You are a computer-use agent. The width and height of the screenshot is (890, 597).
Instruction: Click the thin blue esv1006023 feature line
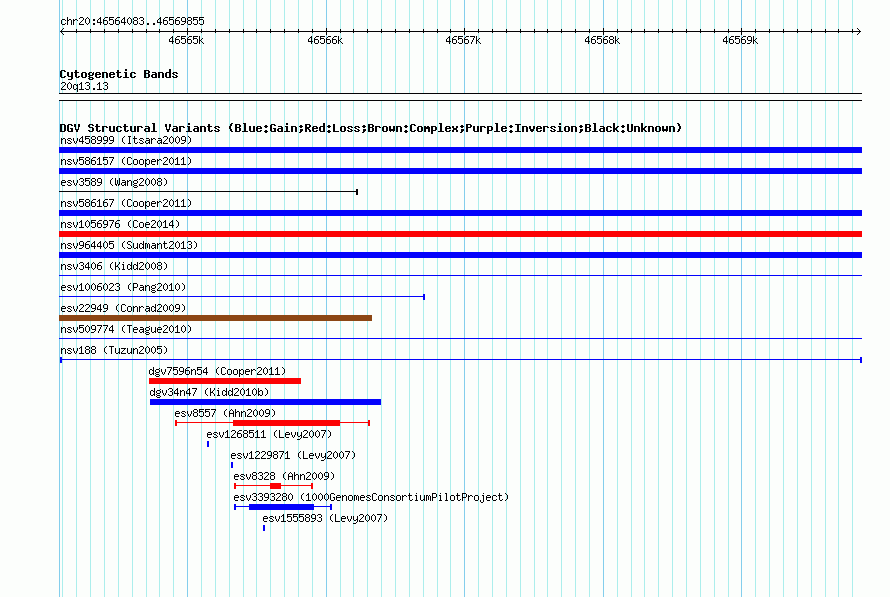pyautogui.click(x=242, y=297)
